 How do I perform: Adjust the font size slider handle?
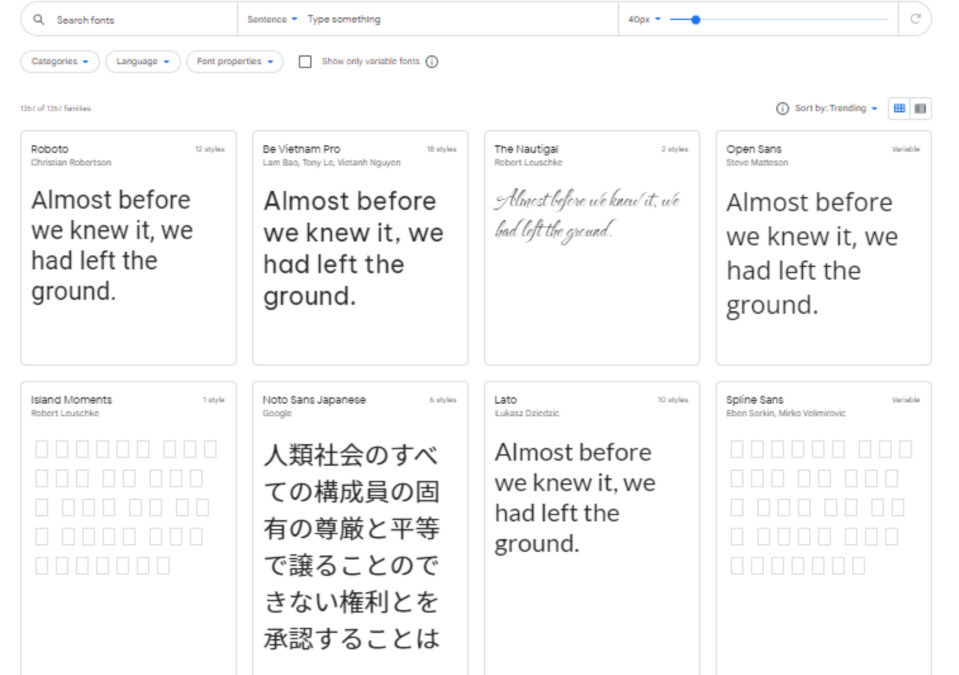click(x=696, y=19)
